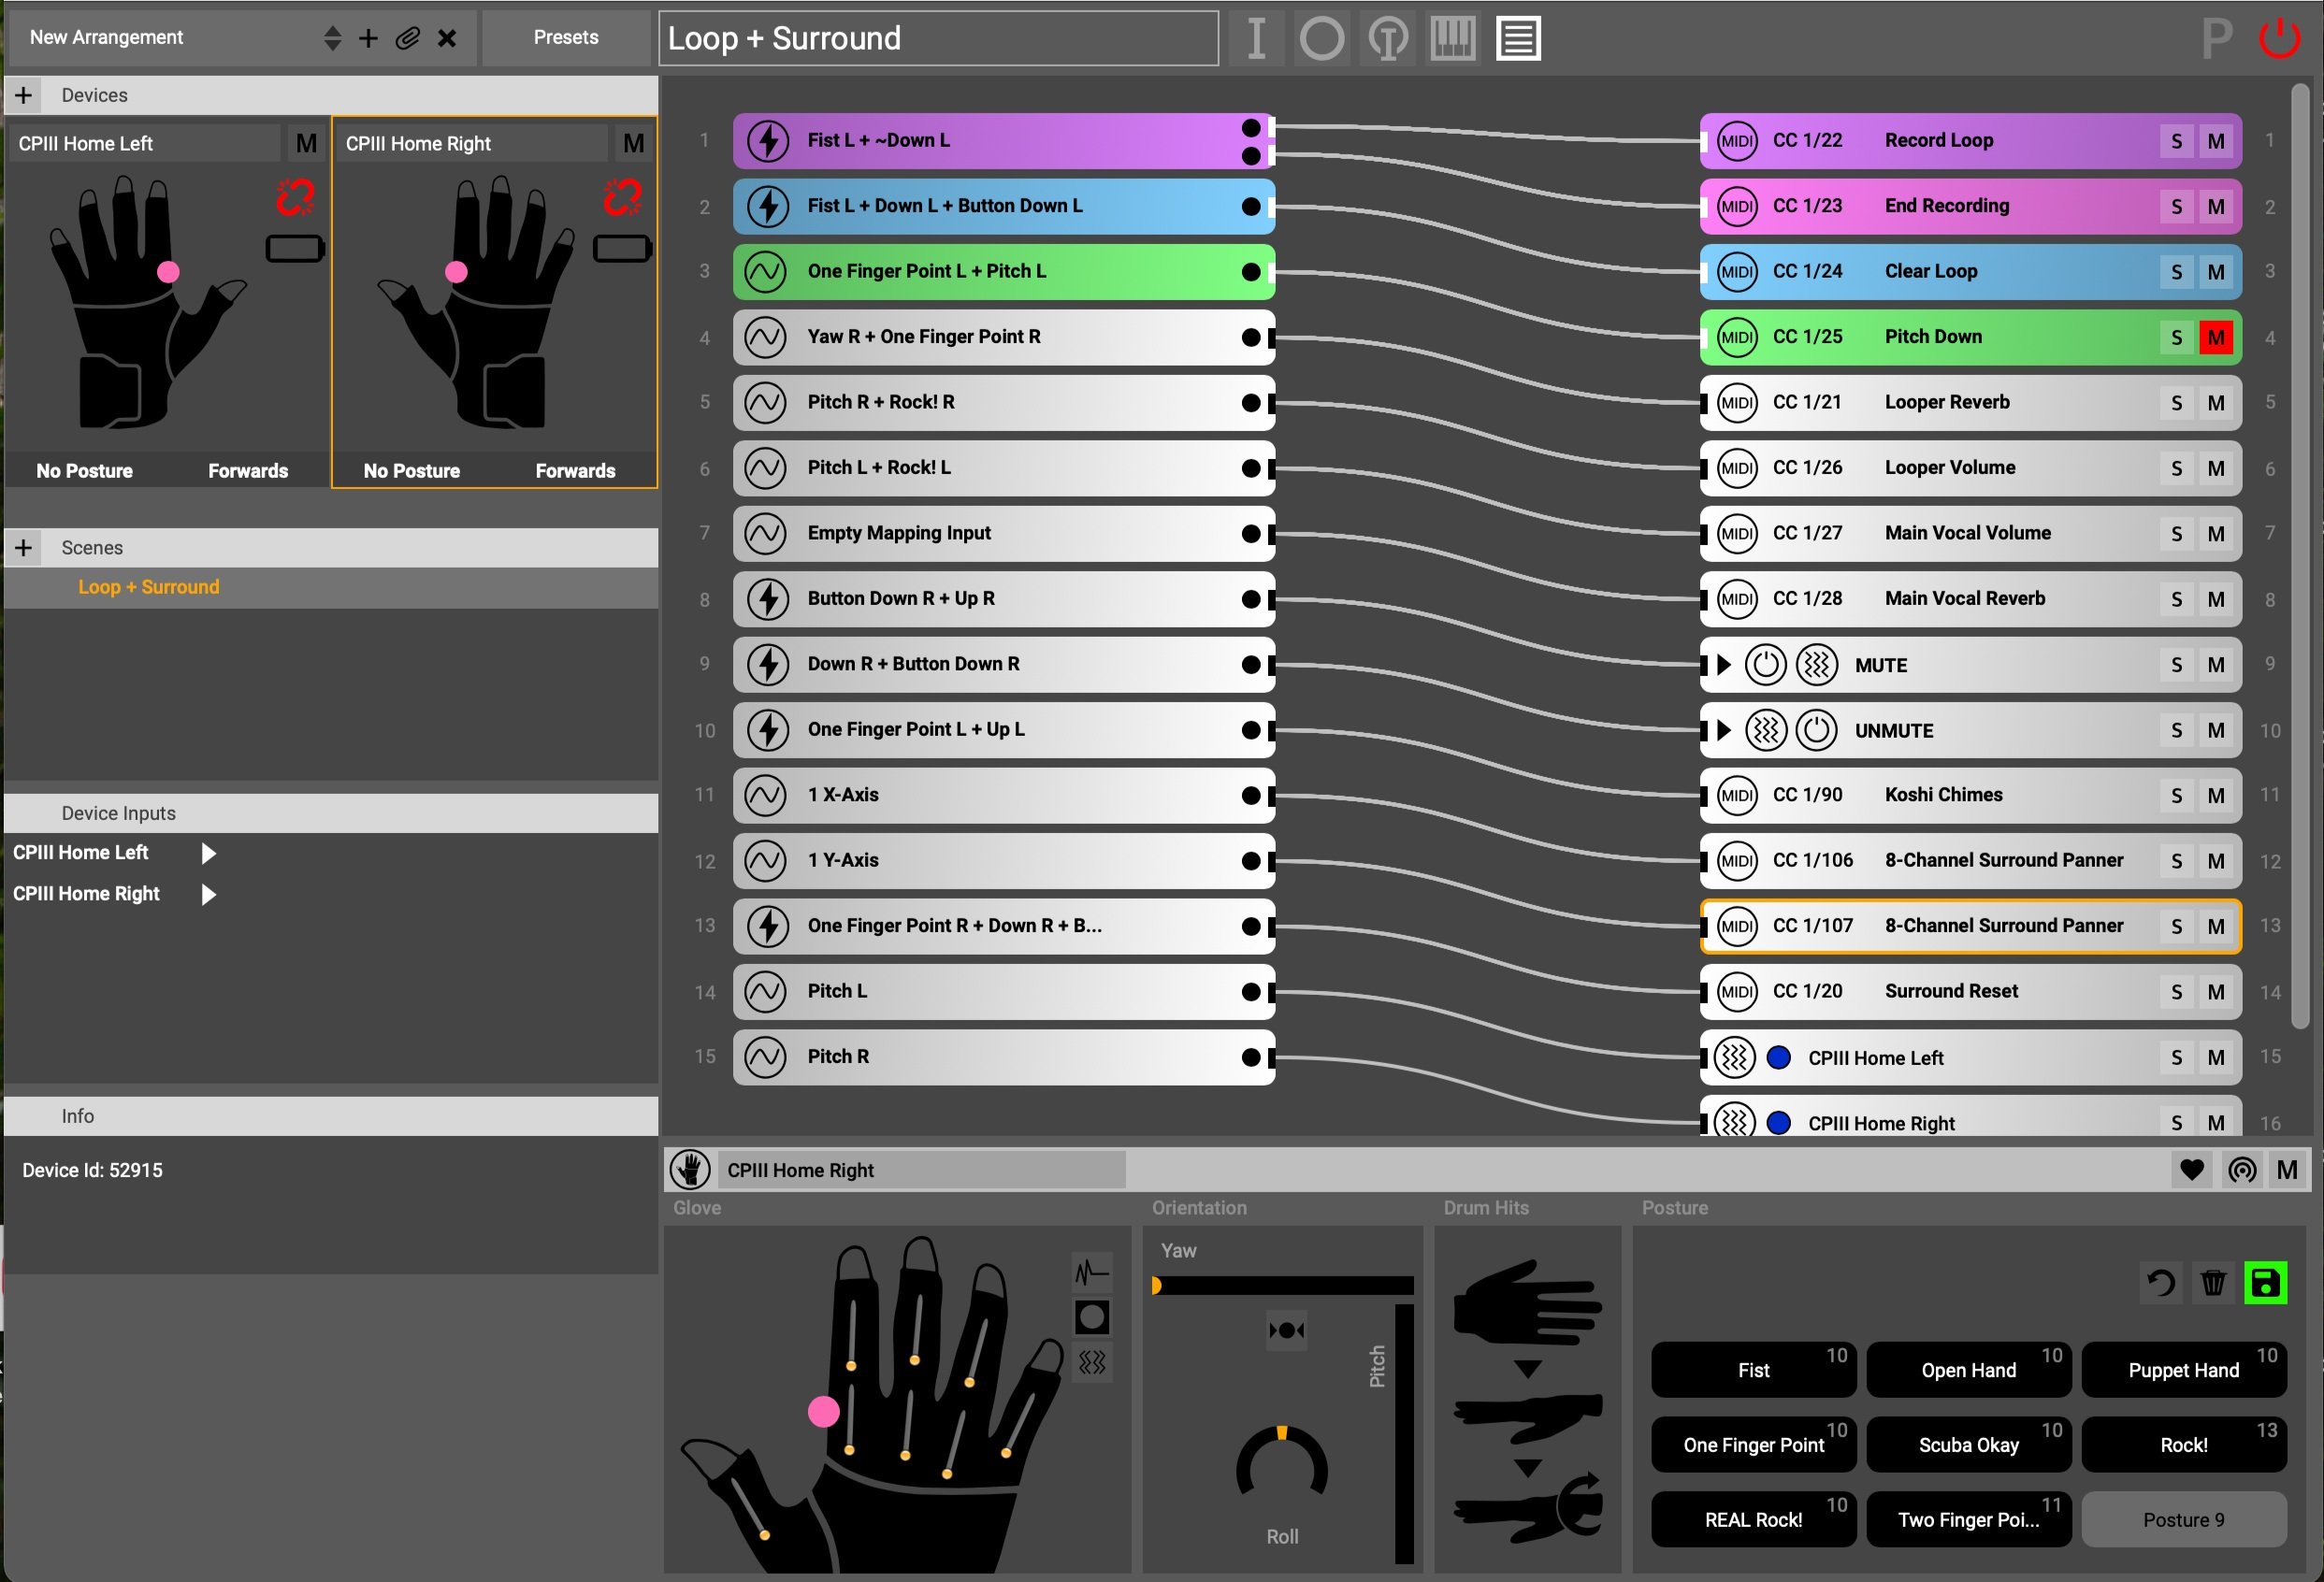Expand CPIII Home Left device inputs
The height and width of the screenshot is (1582, 2324).
[208, 853]
